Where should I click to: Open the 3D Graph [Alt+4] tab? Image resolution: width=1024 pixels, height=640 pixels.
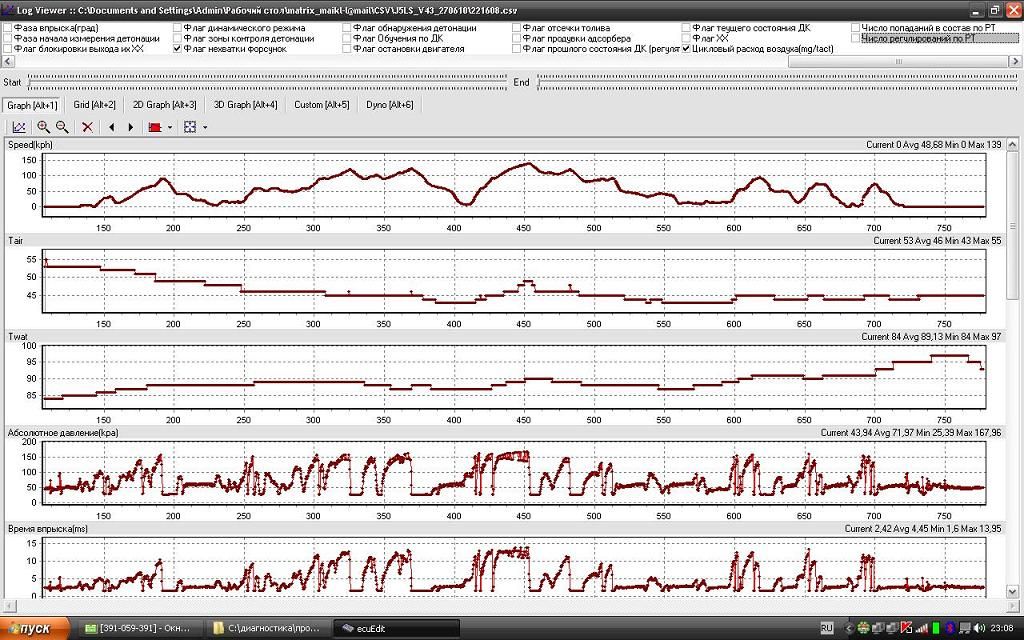[246, 104]
